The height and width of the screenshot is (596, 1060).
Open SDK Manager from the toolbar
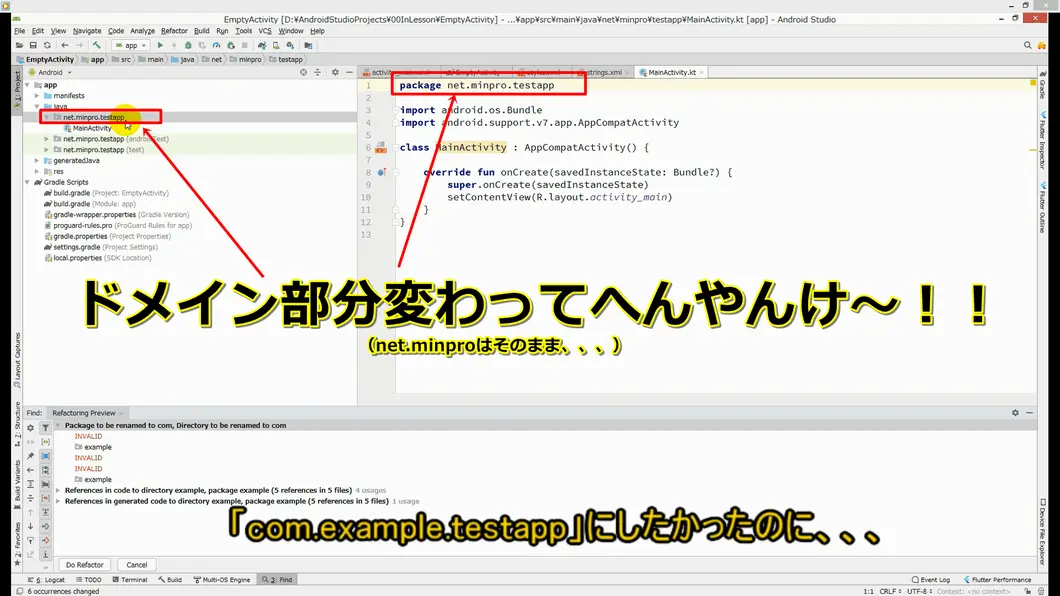pos(290,45)
